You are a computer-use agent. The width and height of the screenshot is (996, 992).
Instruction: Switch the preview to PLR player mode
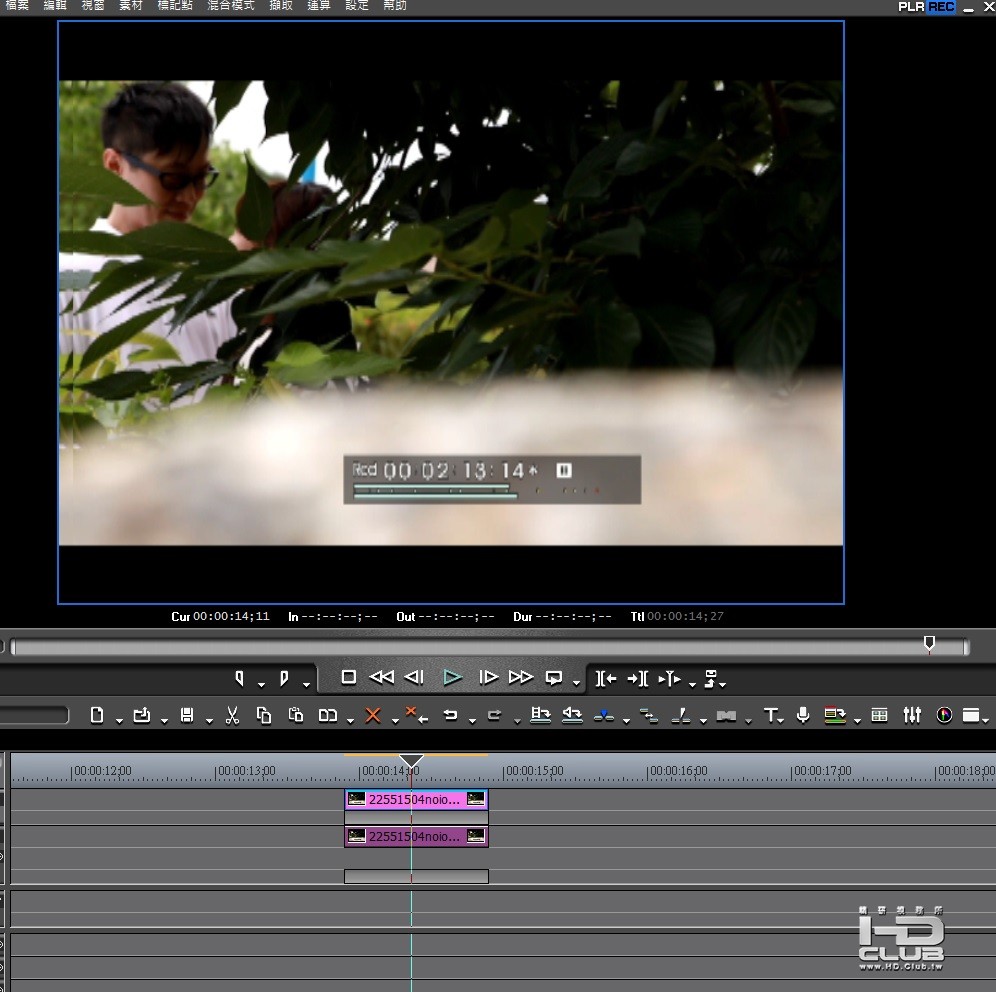[912, 6]
